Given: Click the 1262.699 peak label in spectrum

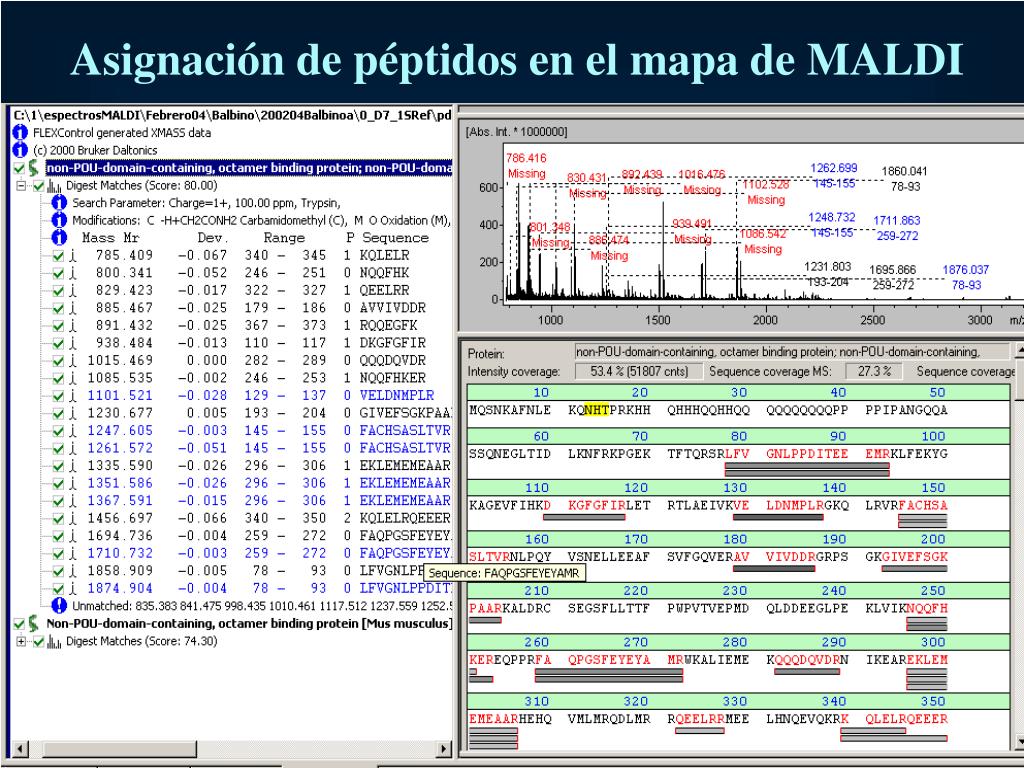Looking at the screenshot, I should click(x=833, y=168).
